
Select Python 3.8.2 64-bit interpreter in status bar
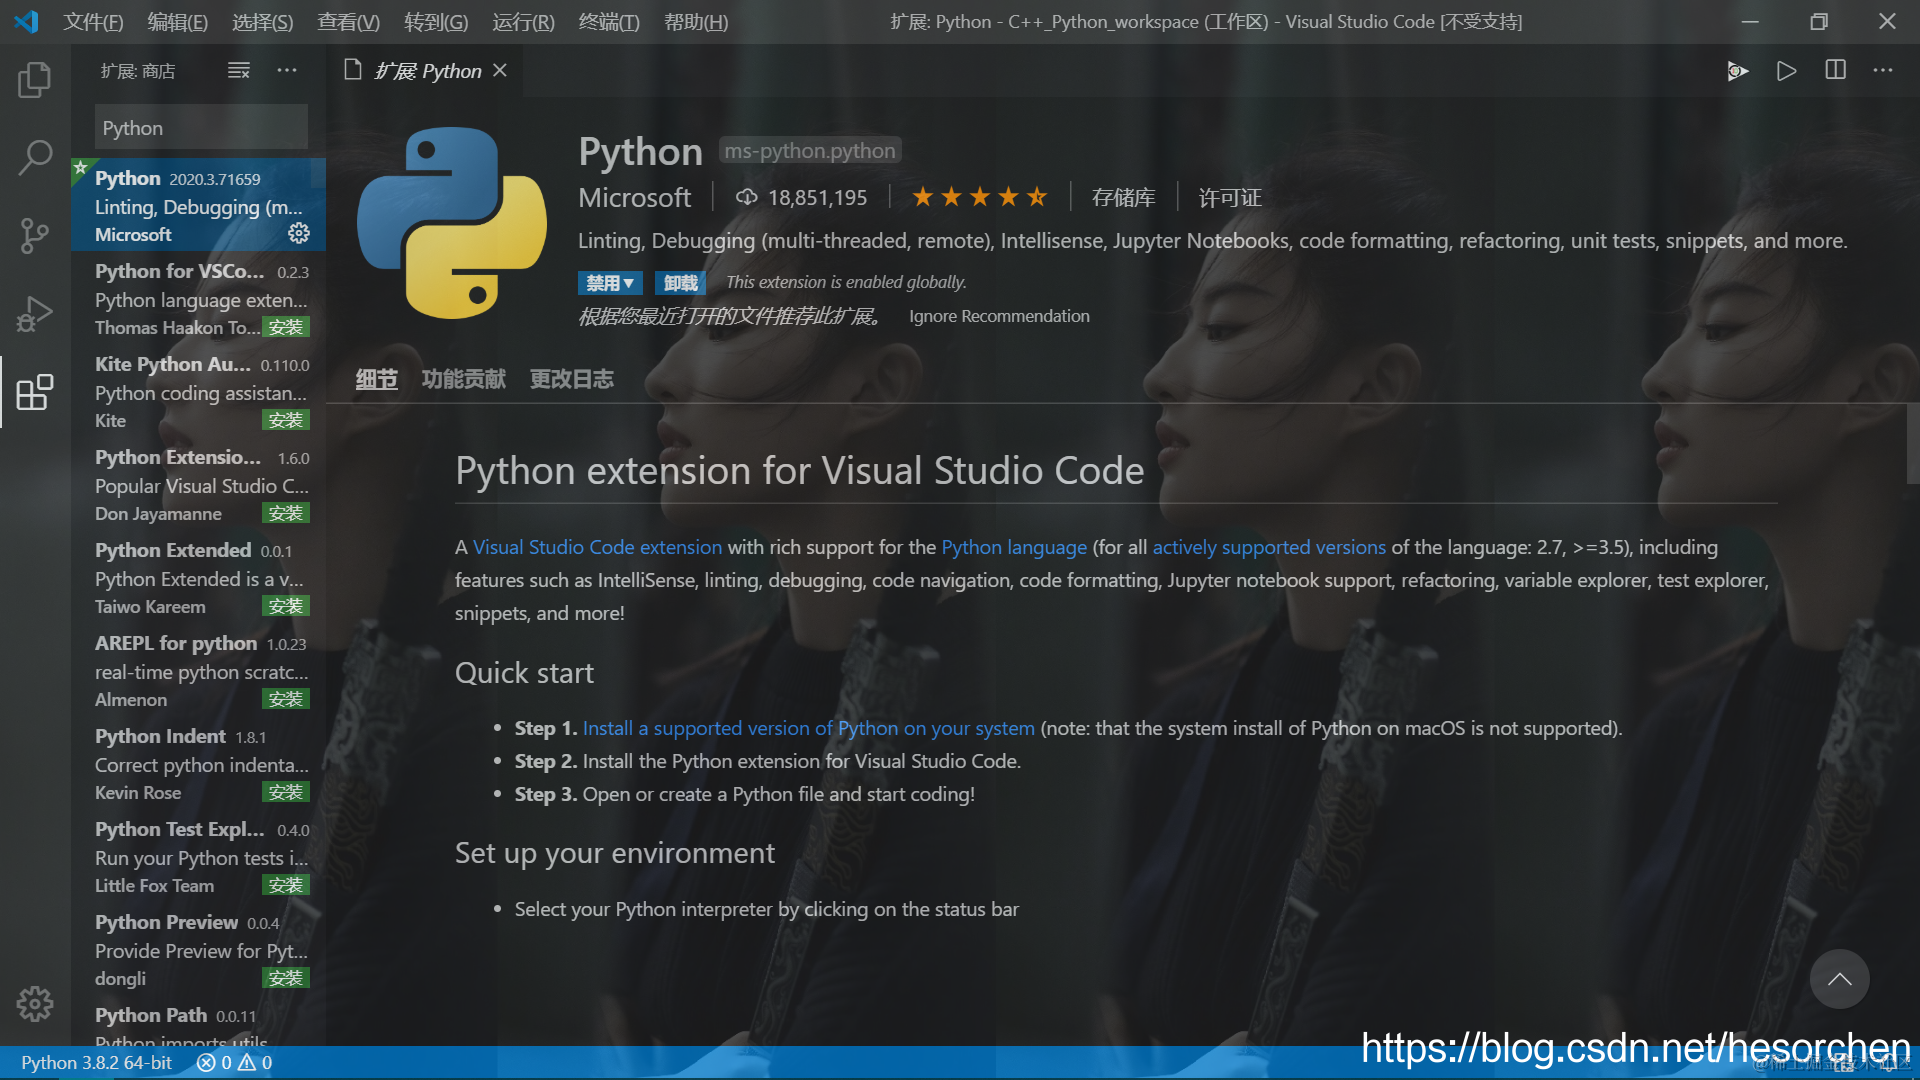coord(96,1063)
